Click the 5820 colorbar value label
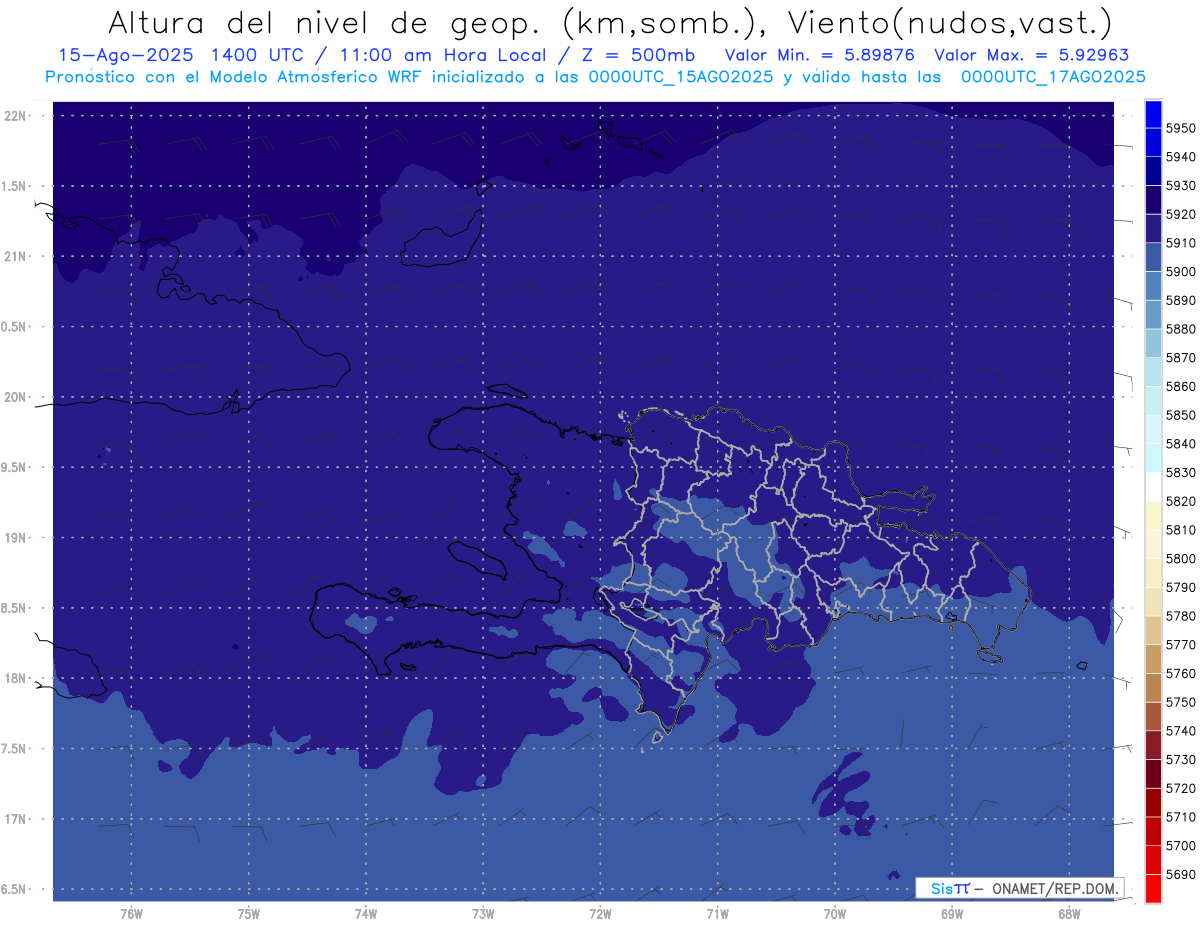The image size is (1200, 927). (x=1180, y=501)
